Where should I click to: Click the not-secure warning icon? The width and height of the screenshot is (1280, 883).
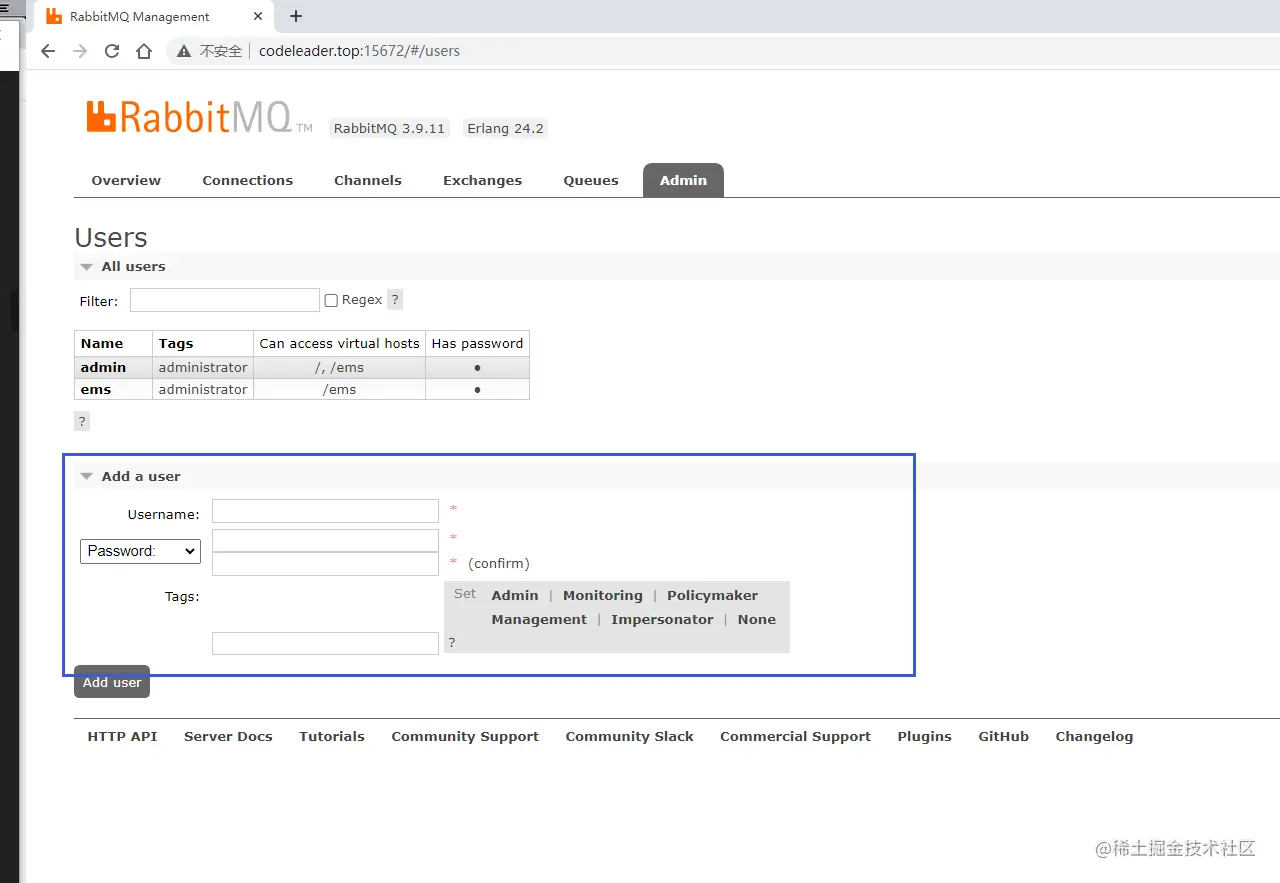(x=183, y=51)
